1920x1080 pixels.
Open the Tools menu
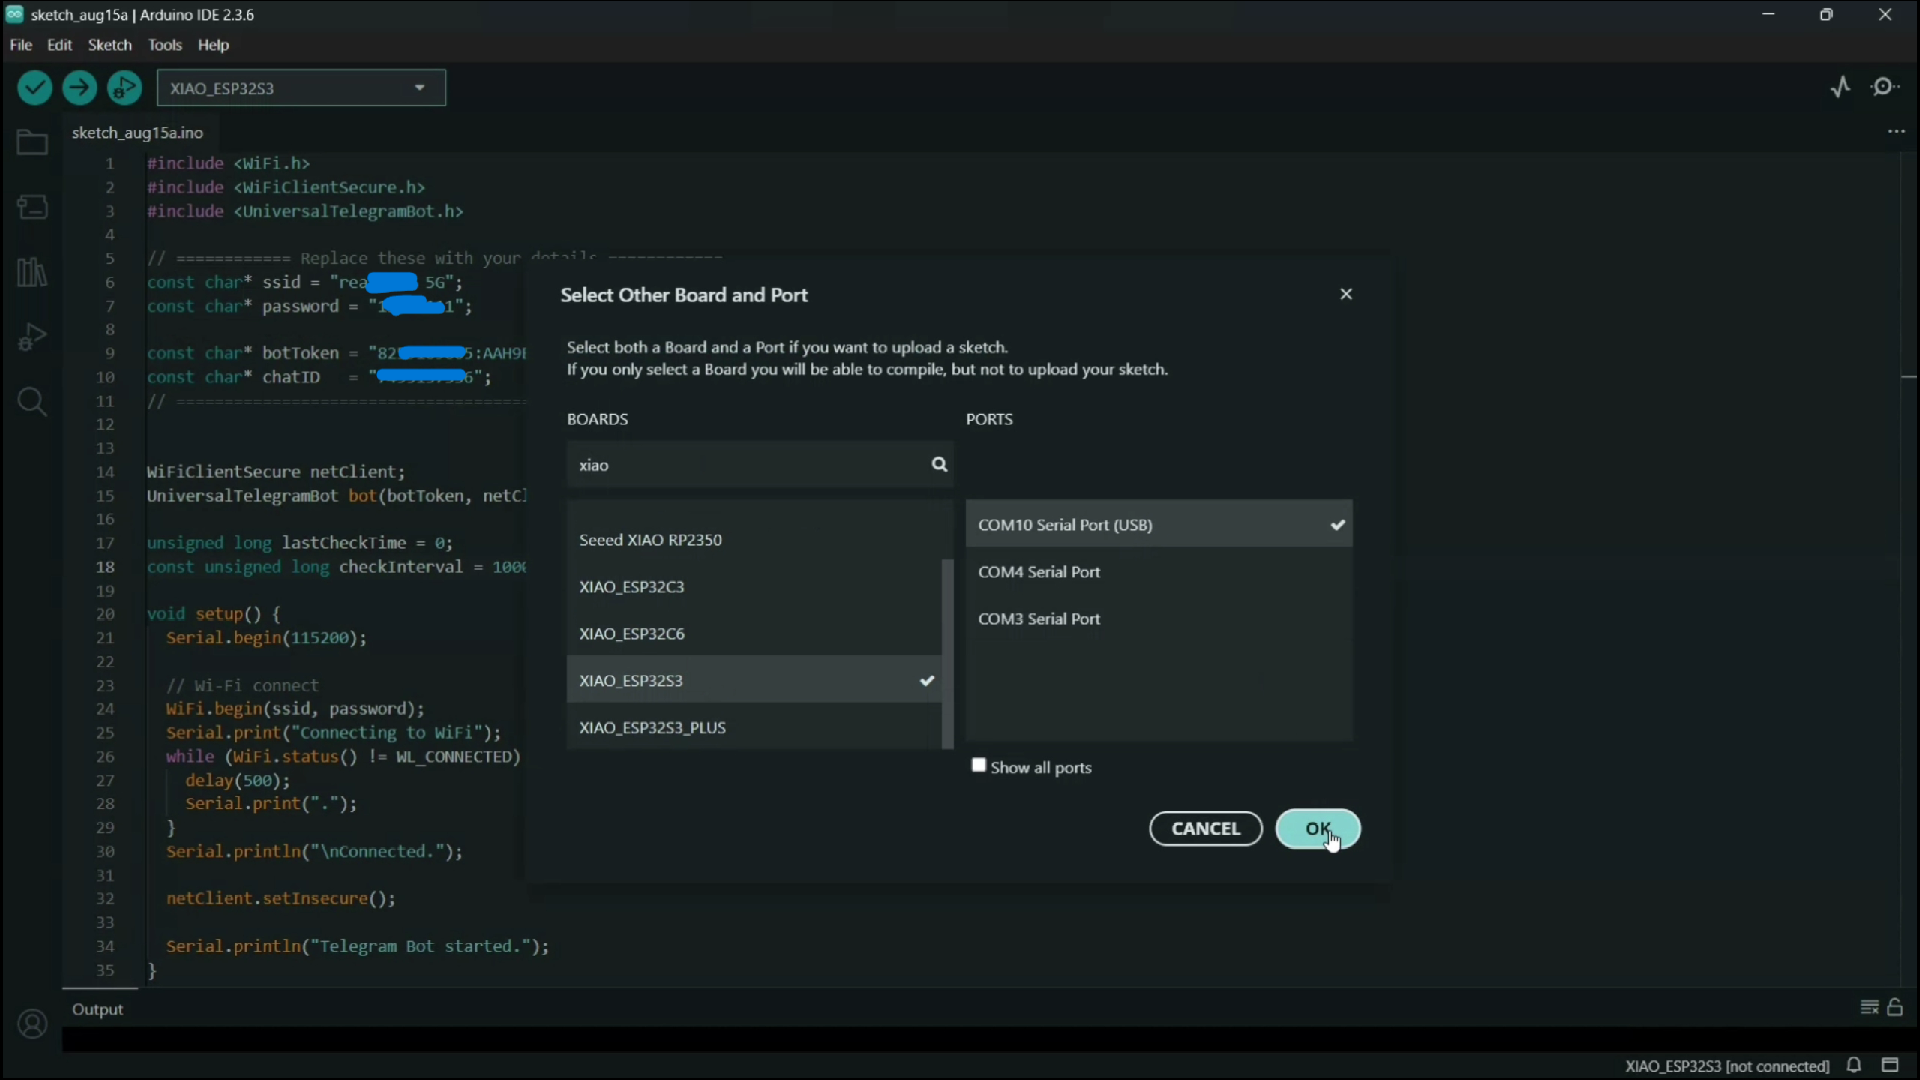[x=164, y=45]
